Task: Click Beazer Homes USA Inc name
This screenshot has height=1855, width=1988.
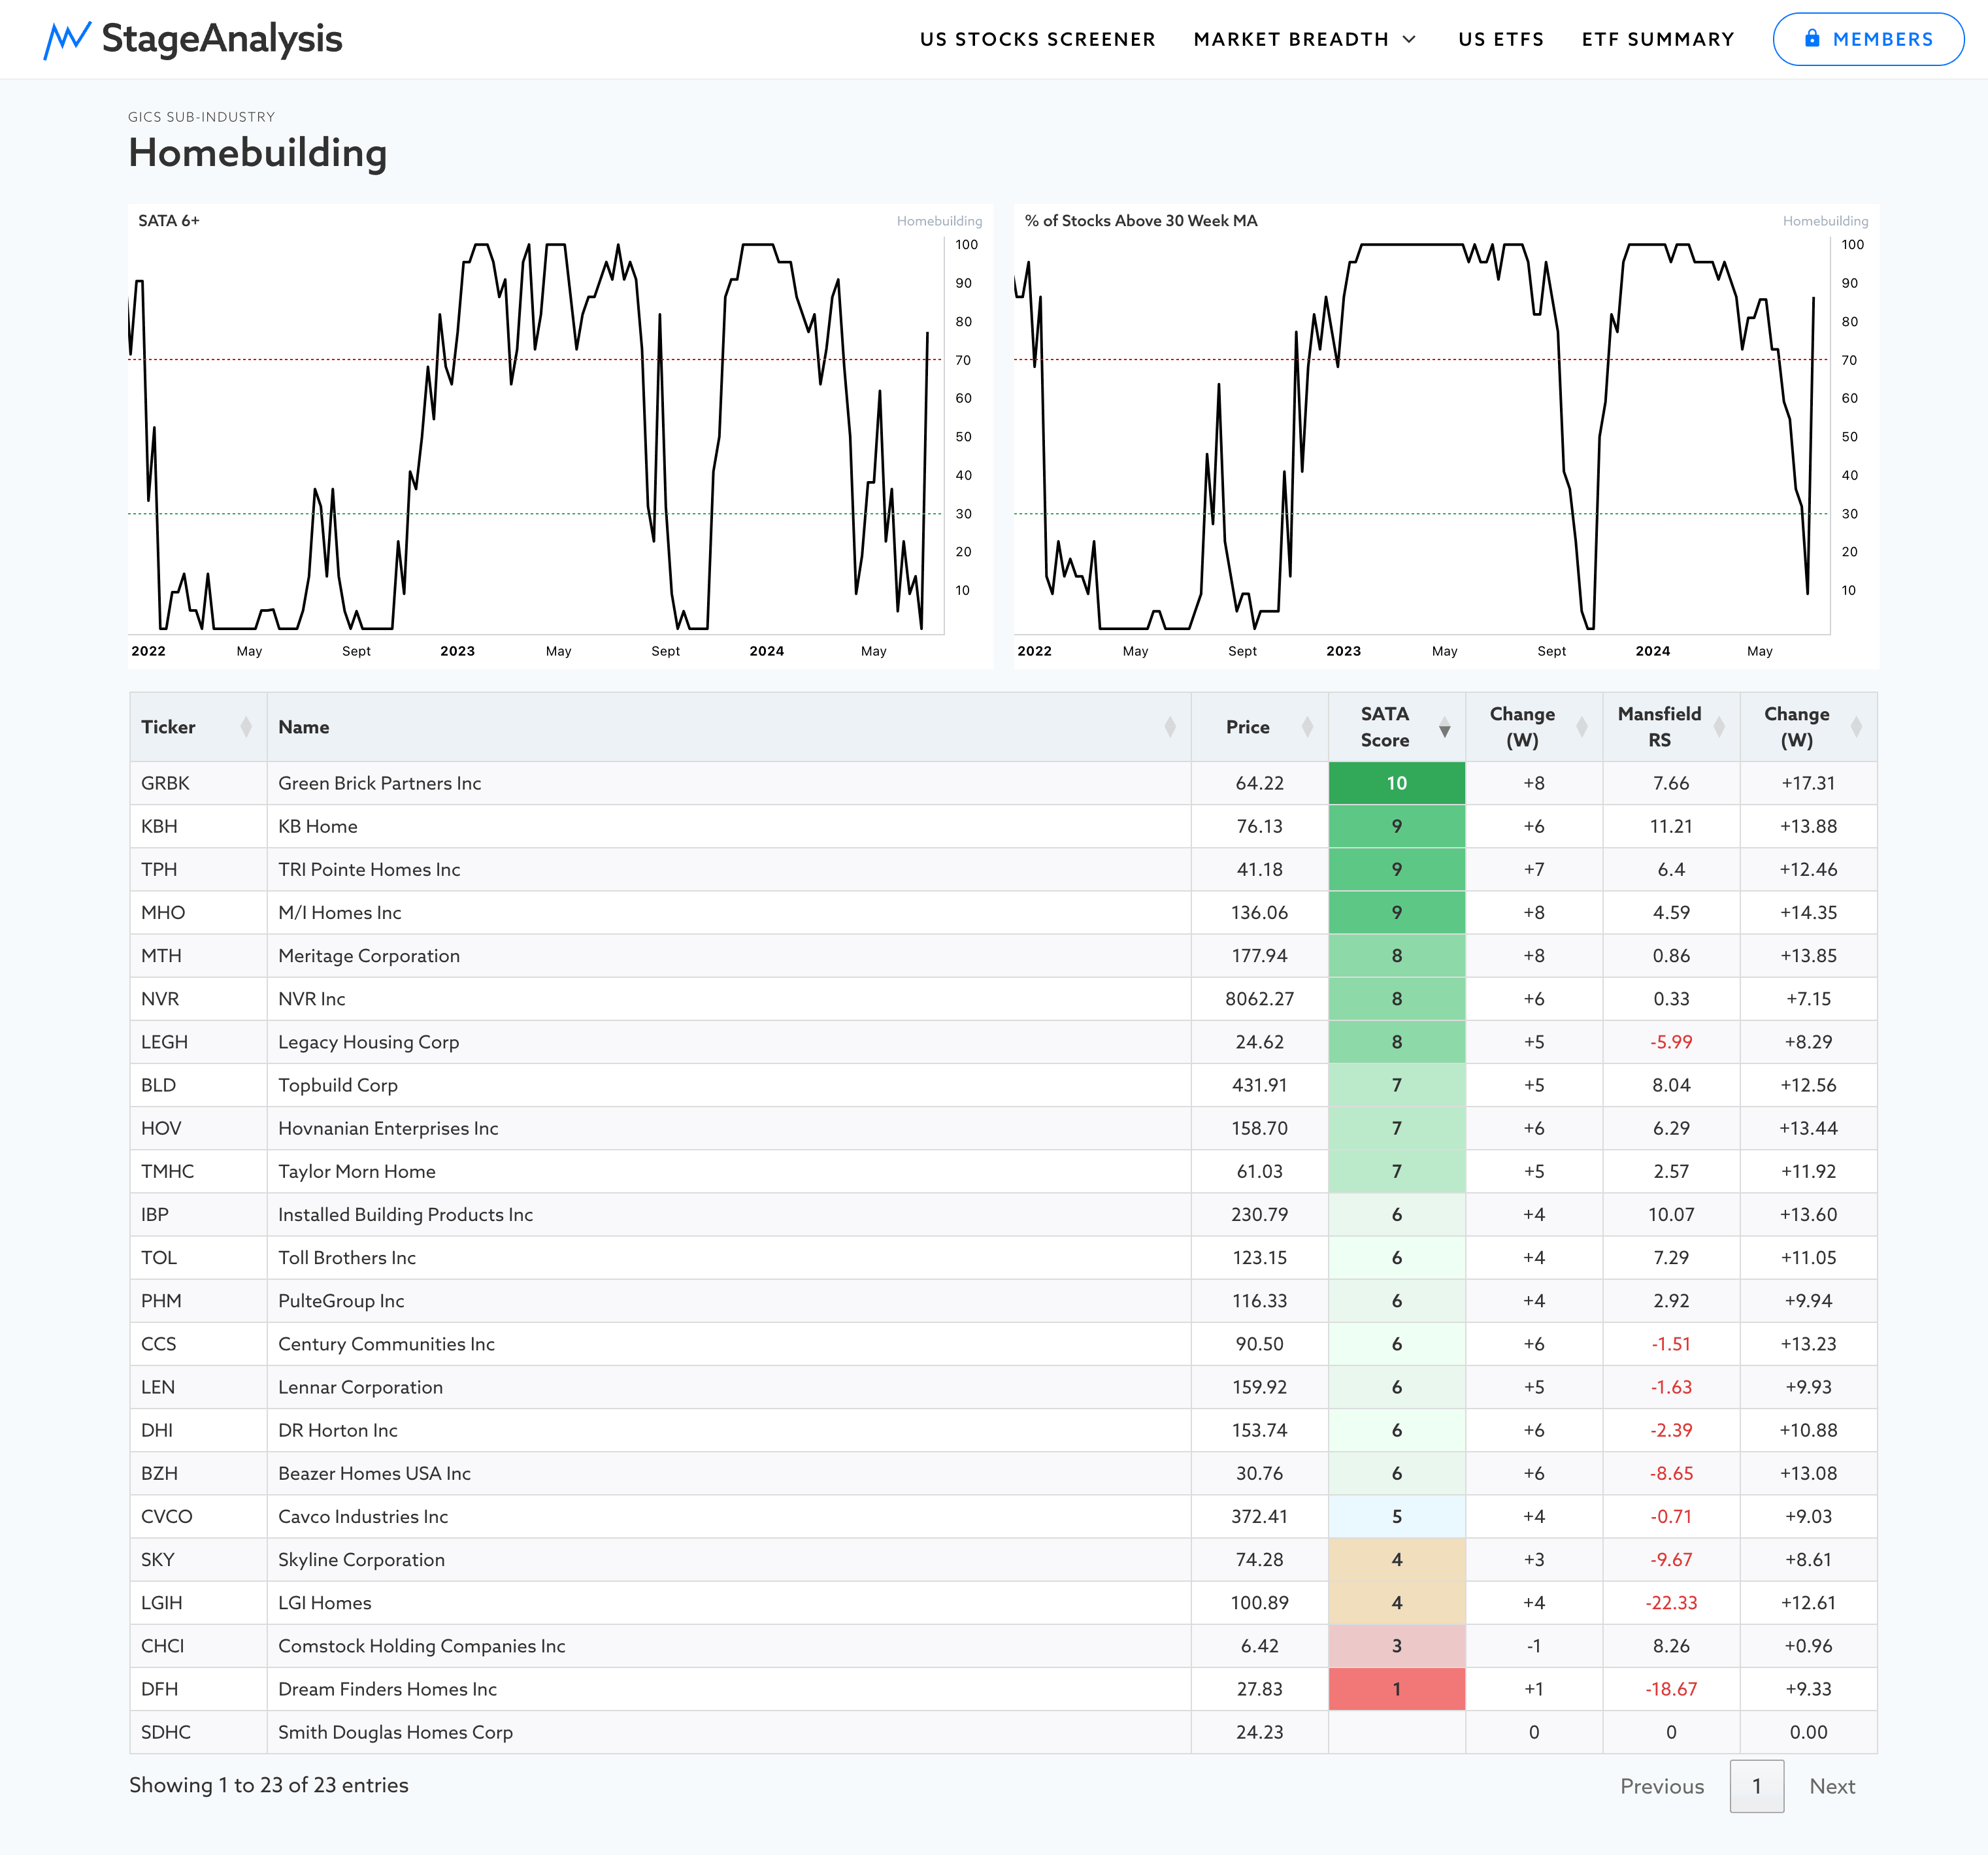Action: 374,1473
